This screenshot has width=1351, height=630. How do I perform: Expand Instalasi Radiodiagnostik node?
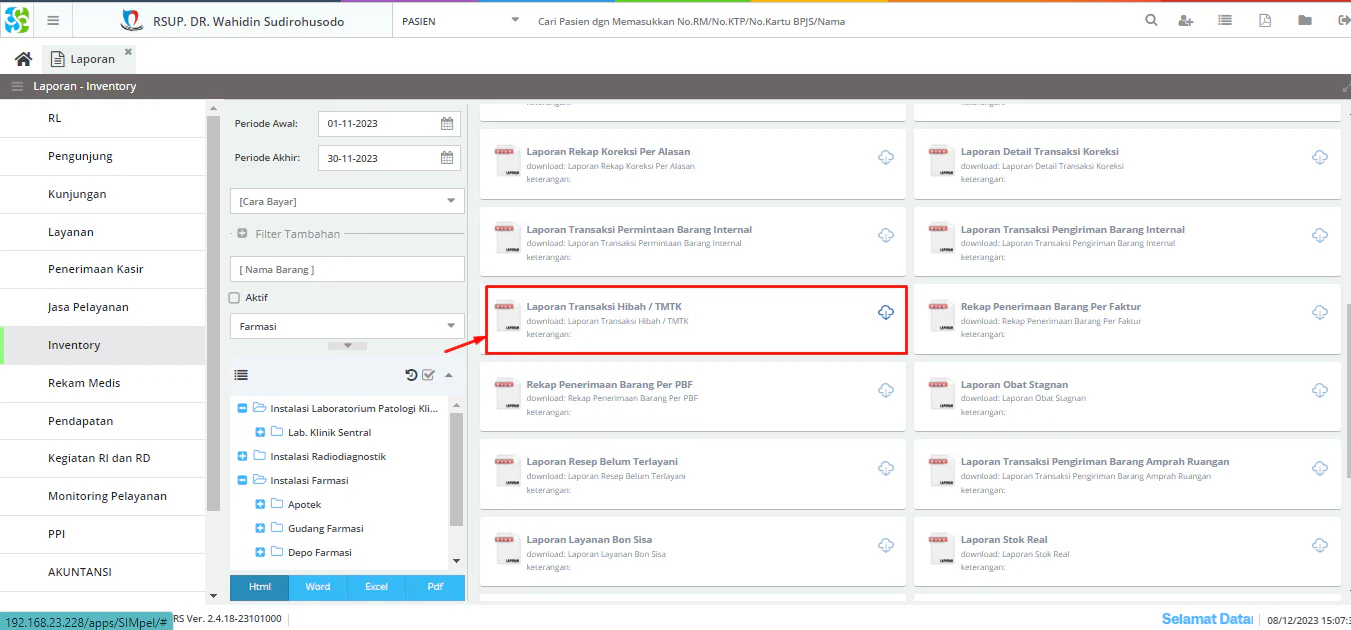tap(243, 456)
